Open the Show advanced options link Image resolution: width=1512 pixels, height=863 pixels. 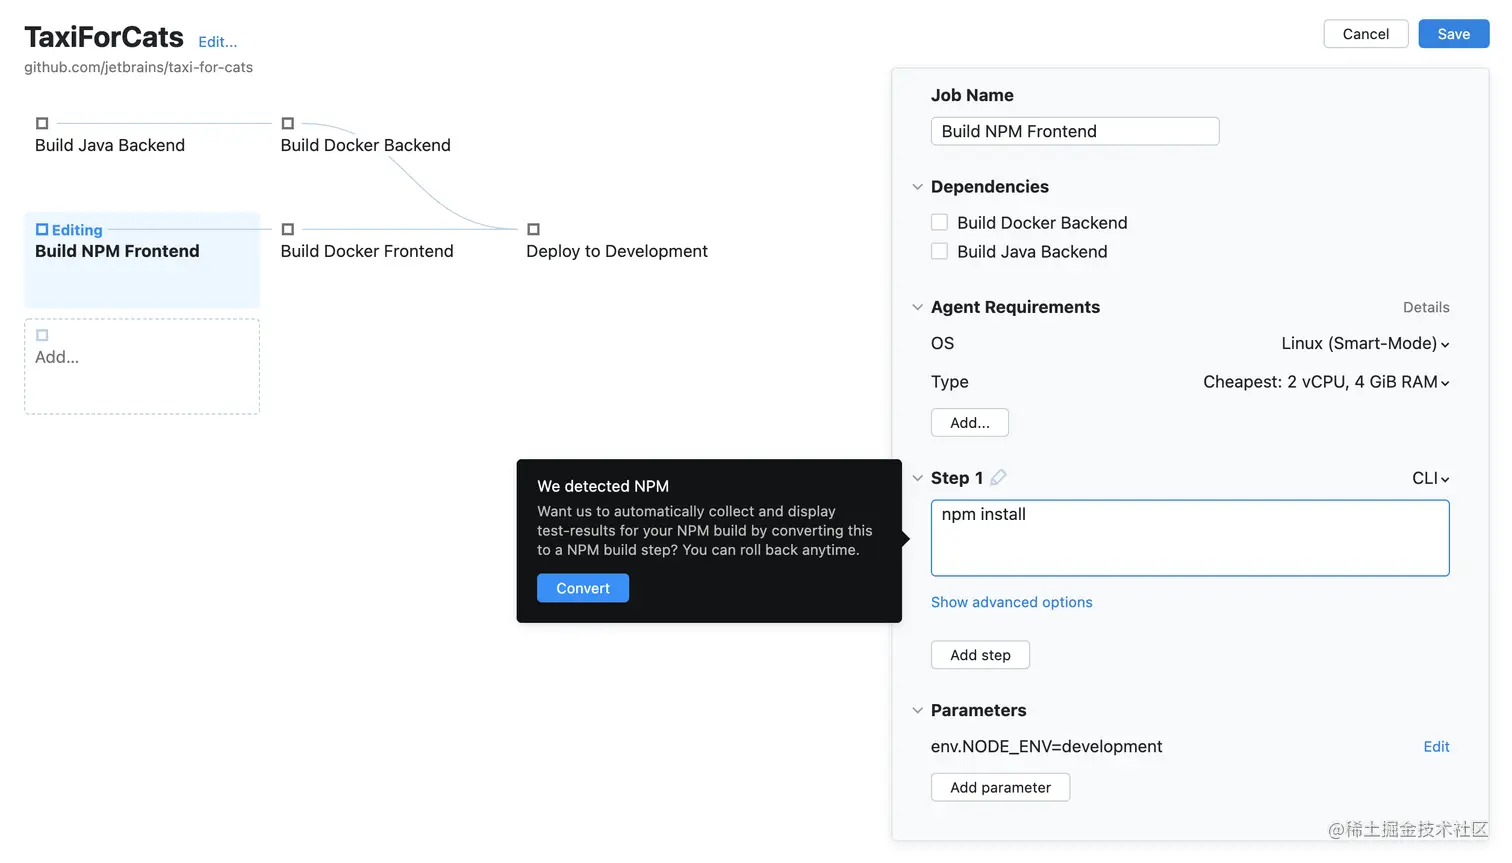point(1011,602)
